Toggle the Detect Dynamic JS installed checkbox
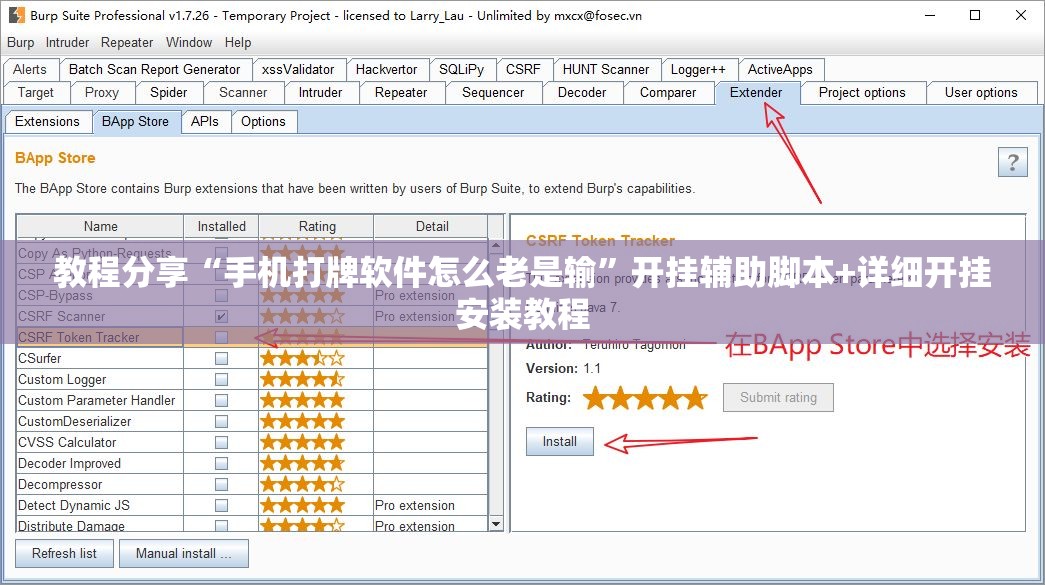 (221, 506)
